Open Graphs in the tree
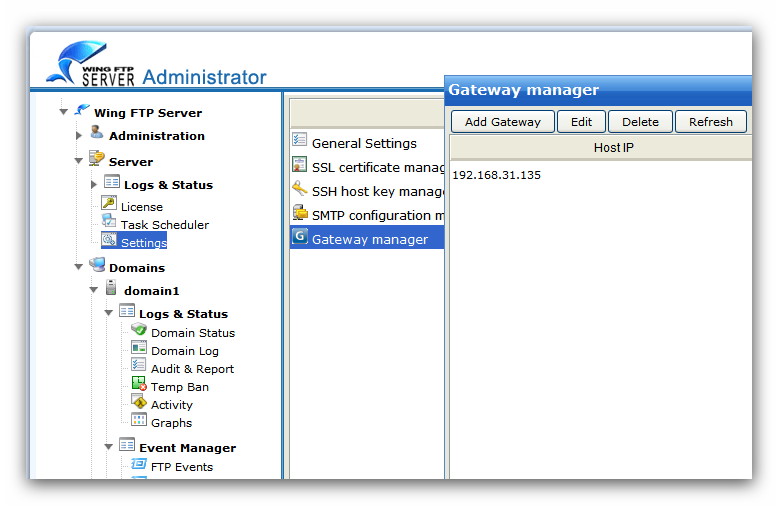Screen dimensions: 778x505 click(x=171, y=423)
